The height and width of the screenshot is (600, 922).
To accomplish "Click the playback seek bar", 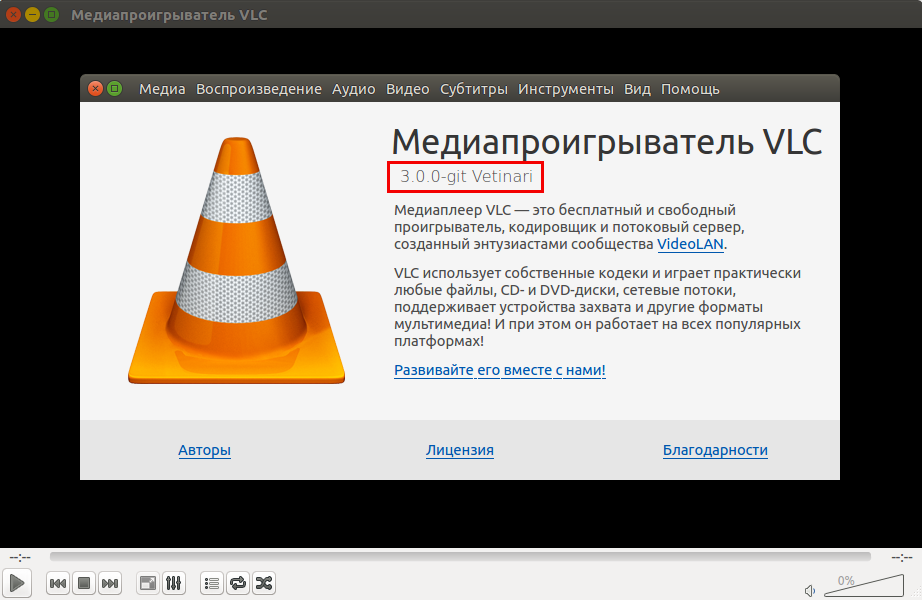I will [460, 556].
